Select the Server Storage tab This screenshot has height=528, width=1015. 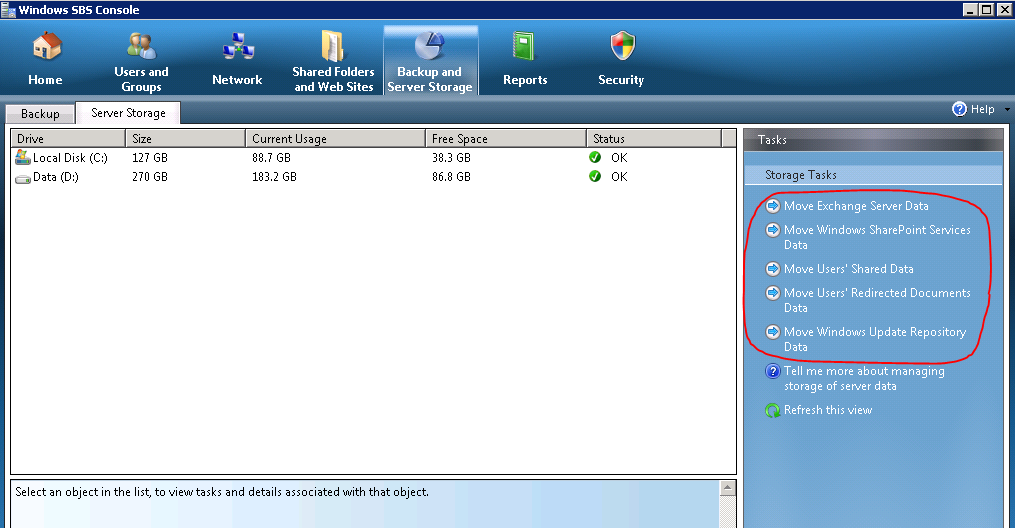pos(128,113)
